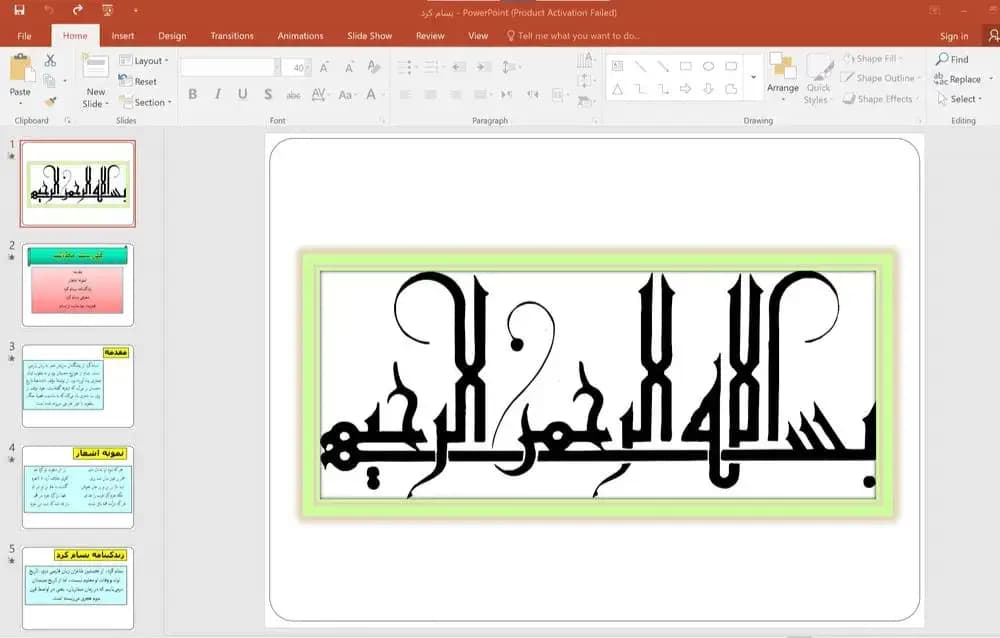Screen dimensions: 1000x638
Task: Open the Slide Show tab
Action: click(370, 36)
